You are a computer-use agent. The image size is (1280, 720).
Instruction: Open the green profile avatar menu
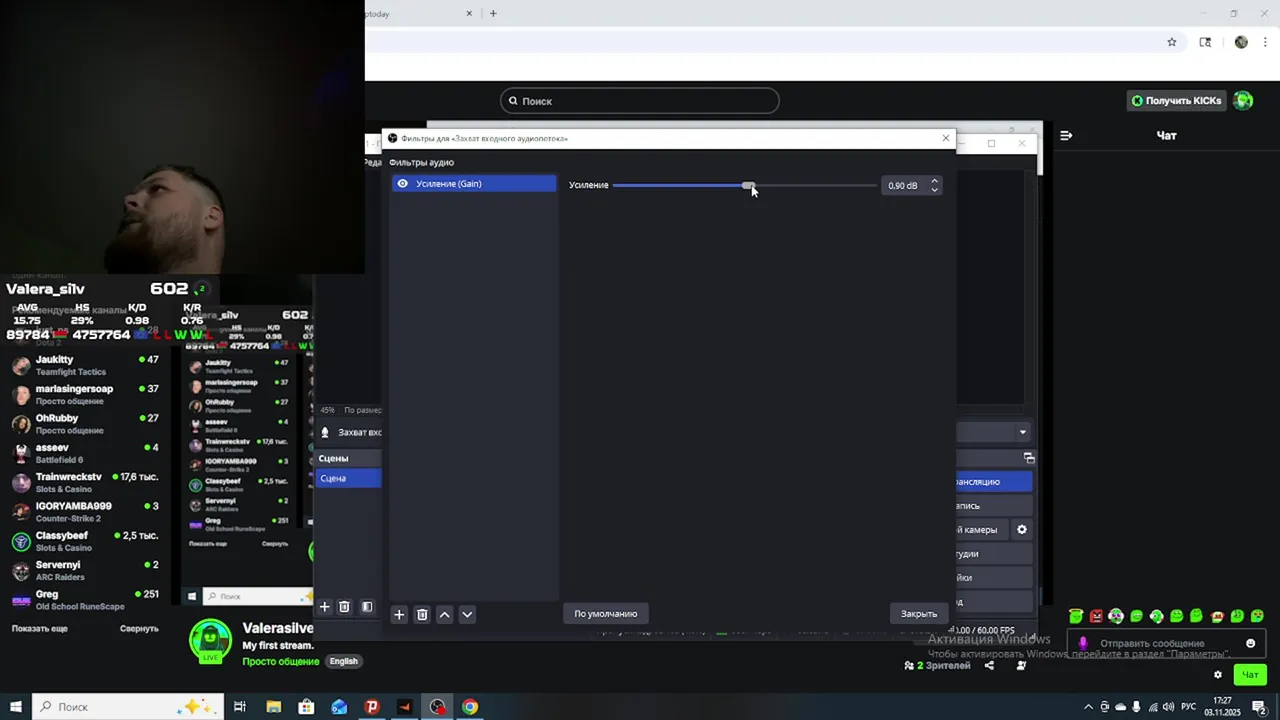pyautogui.click(x=1243, y=101)
